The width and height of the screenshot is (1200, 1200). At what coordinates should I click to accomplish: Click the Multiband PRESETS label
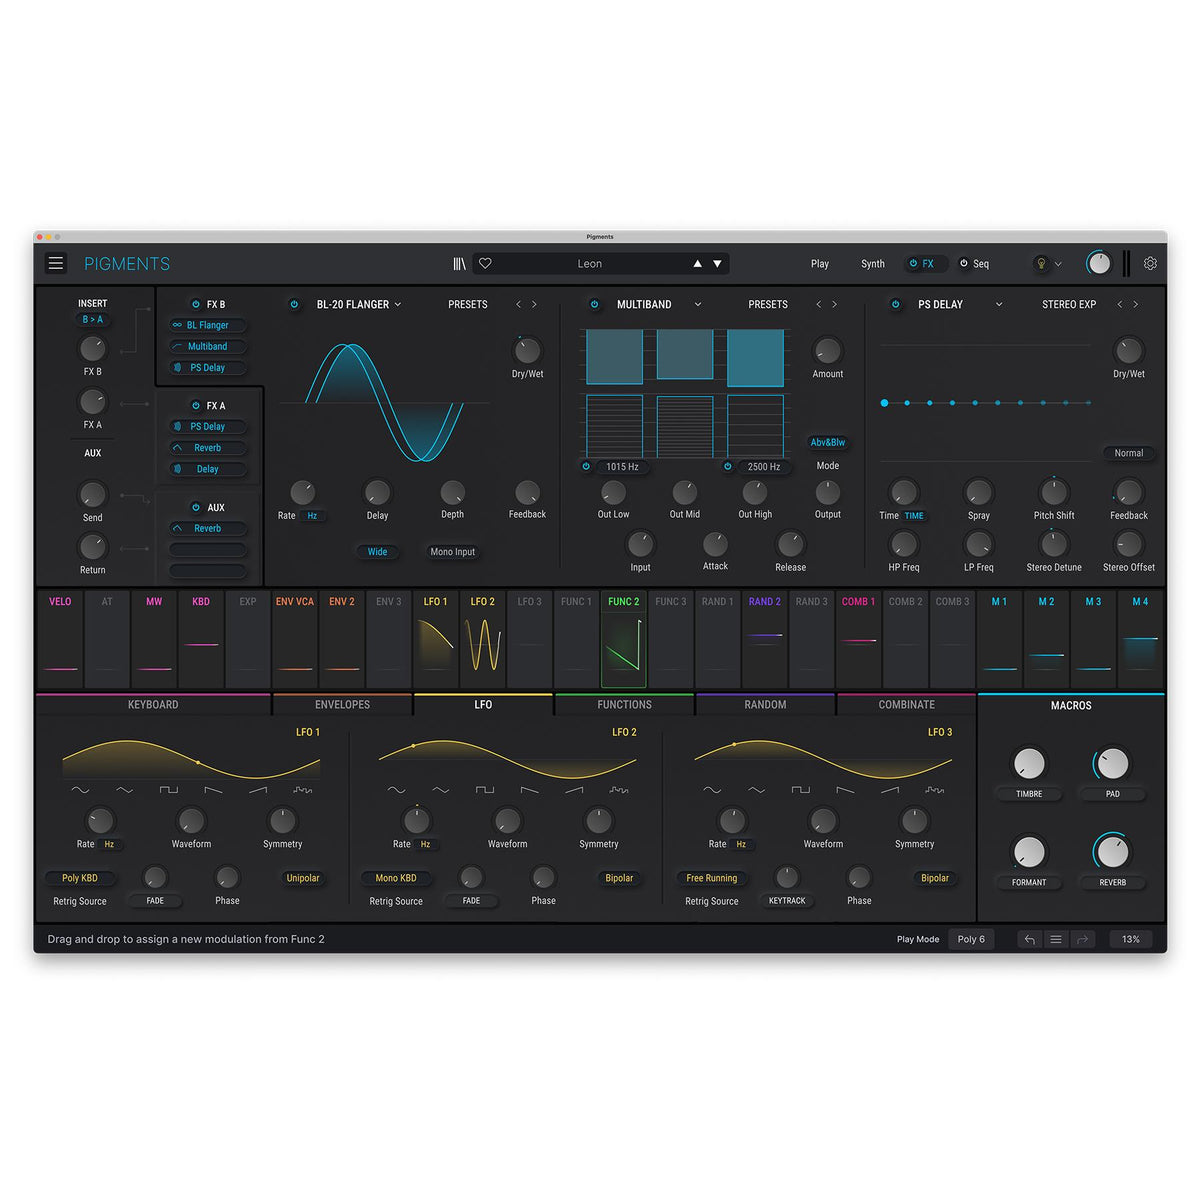[x=768, y=304]
